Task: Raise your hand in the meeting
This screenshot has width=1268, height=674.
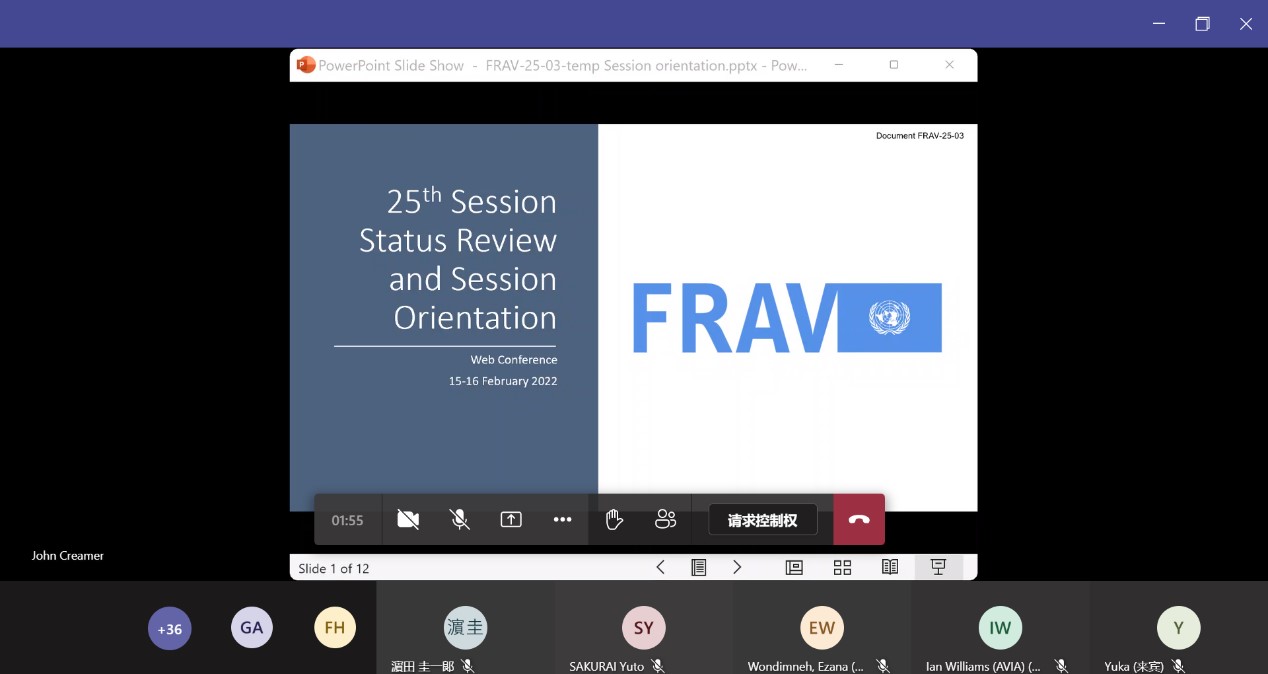Action: click(x=614, y=520)
